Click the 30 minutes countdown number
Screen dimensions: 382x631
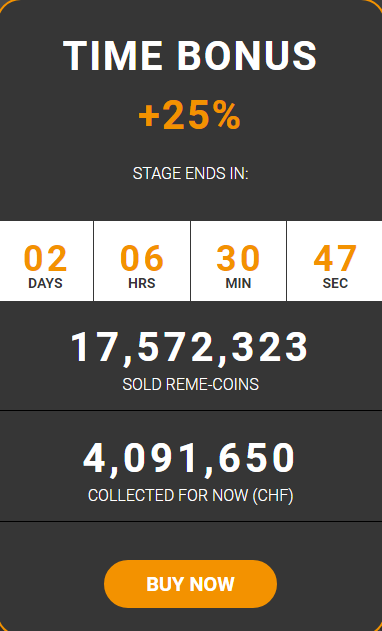coord(238,258)
